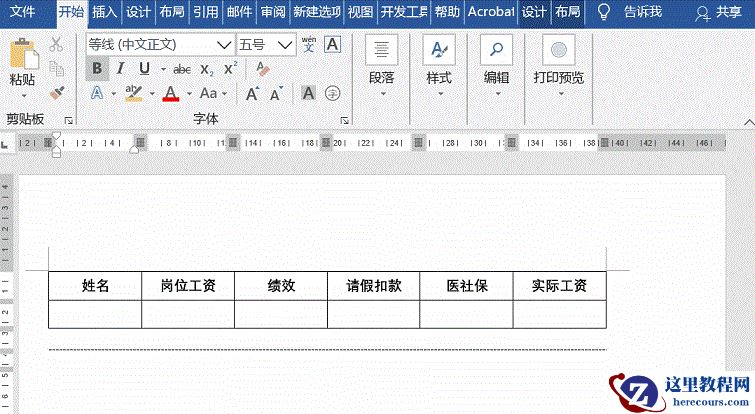The height and width of the screenshot is (414, 755).
Task: Click the Tell Me (告诉我) search box
Action: pos(643,12)
